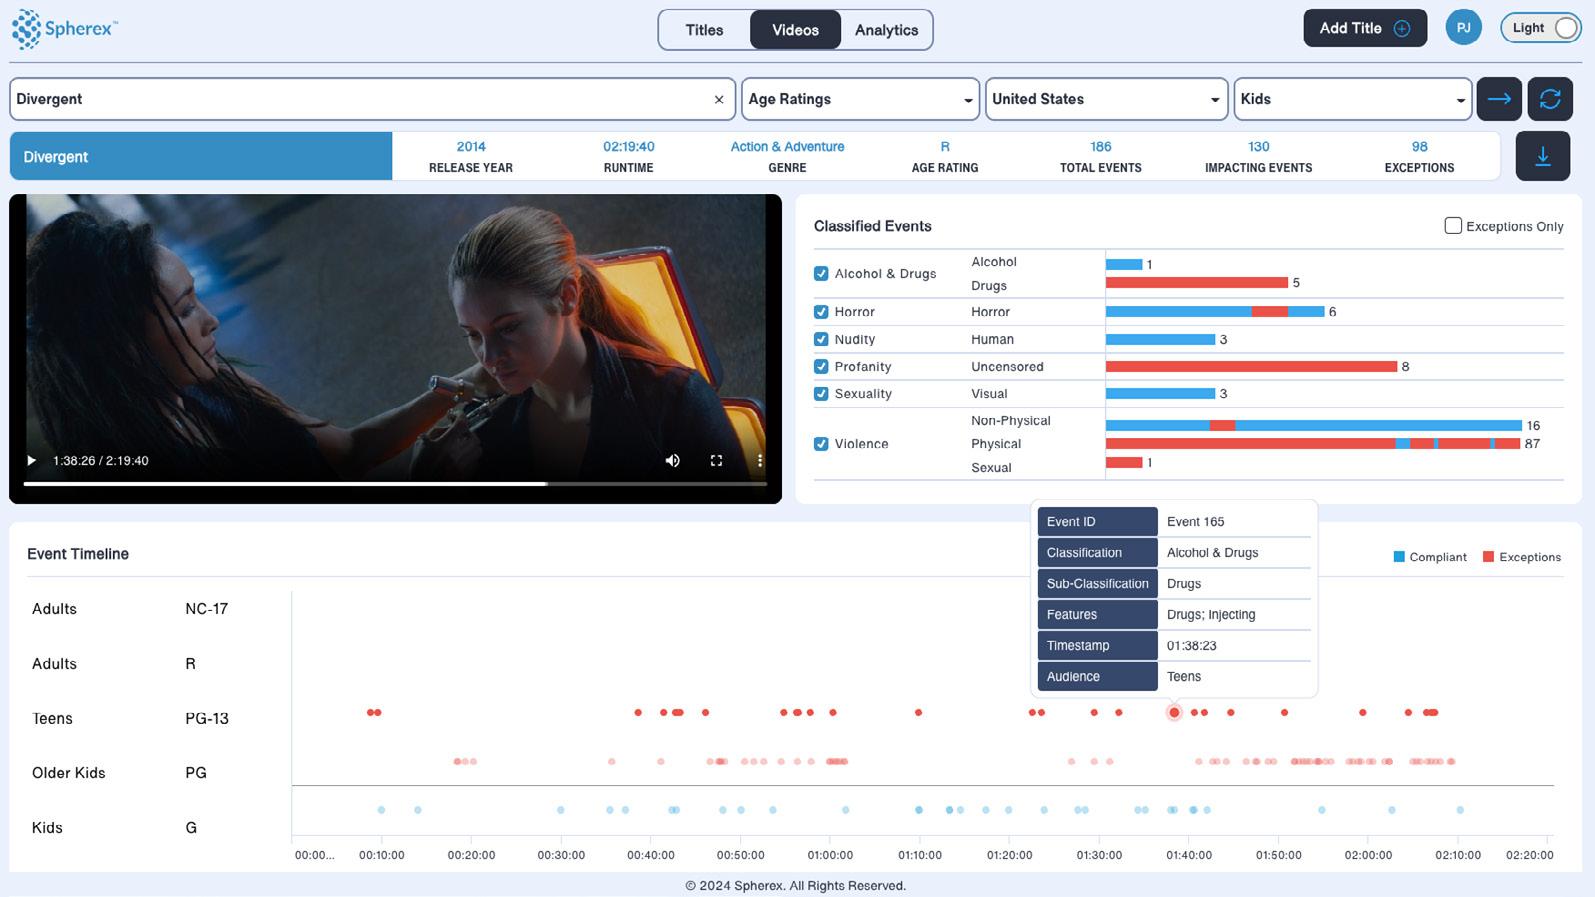Mute the video volume
This screenshot has height=897, width=1595.
pyautogui.click(x=673, y=461)
